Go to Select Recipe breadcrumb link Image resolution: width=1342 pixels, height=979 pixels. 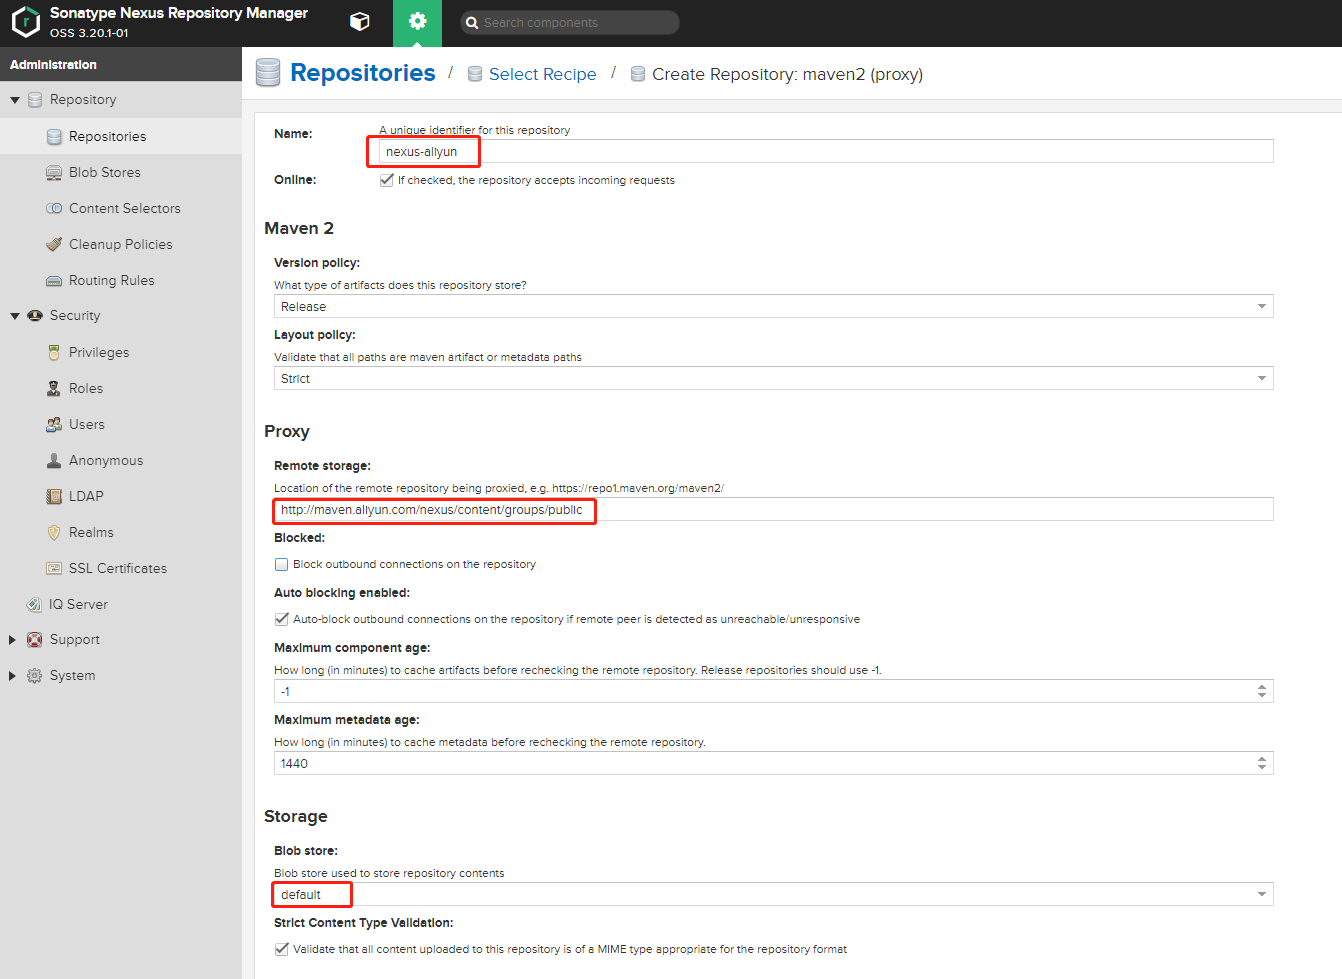click(x=543, y=74)
